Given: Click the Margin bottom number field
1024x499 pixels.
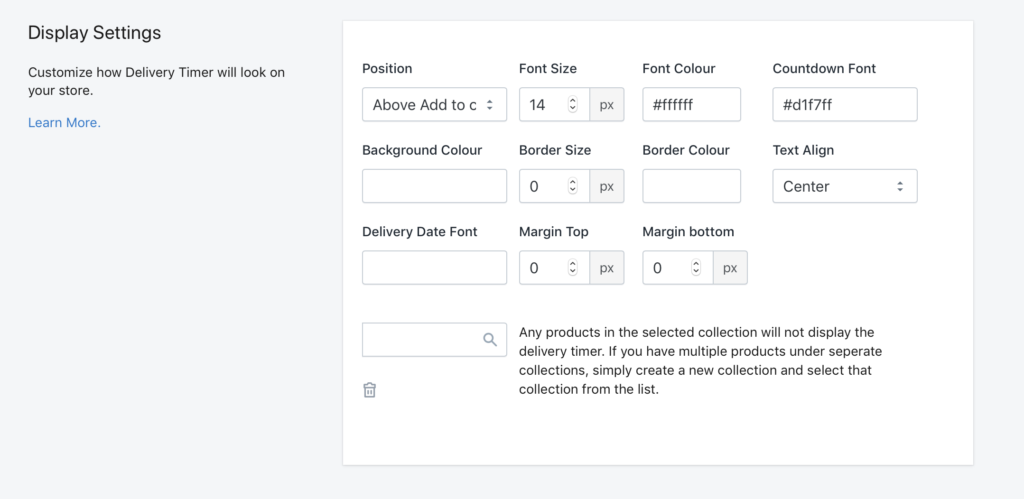Looking at the screenshot, I should point(678,268).
